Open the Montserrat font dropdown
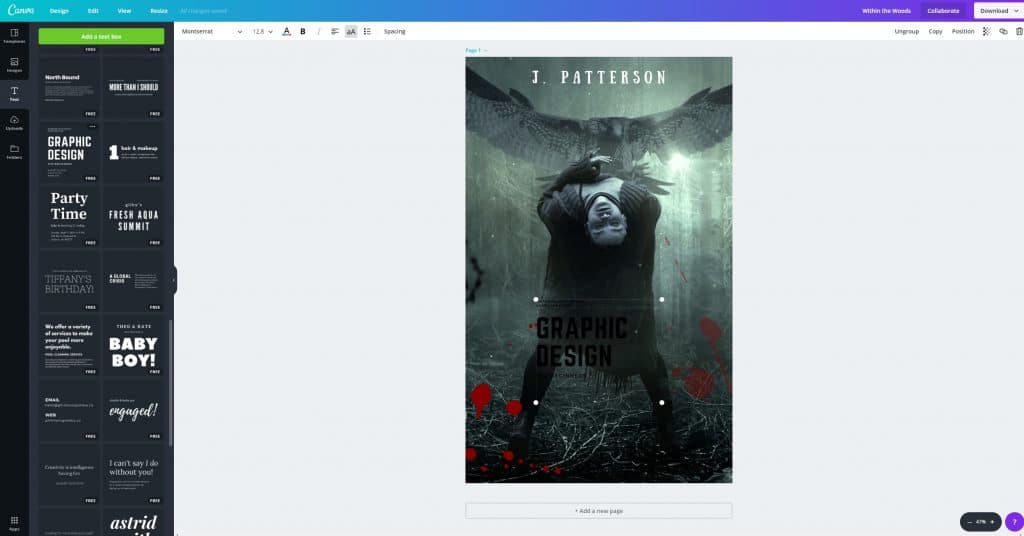Screen dimensions: 1024x536 click(212, 31)
